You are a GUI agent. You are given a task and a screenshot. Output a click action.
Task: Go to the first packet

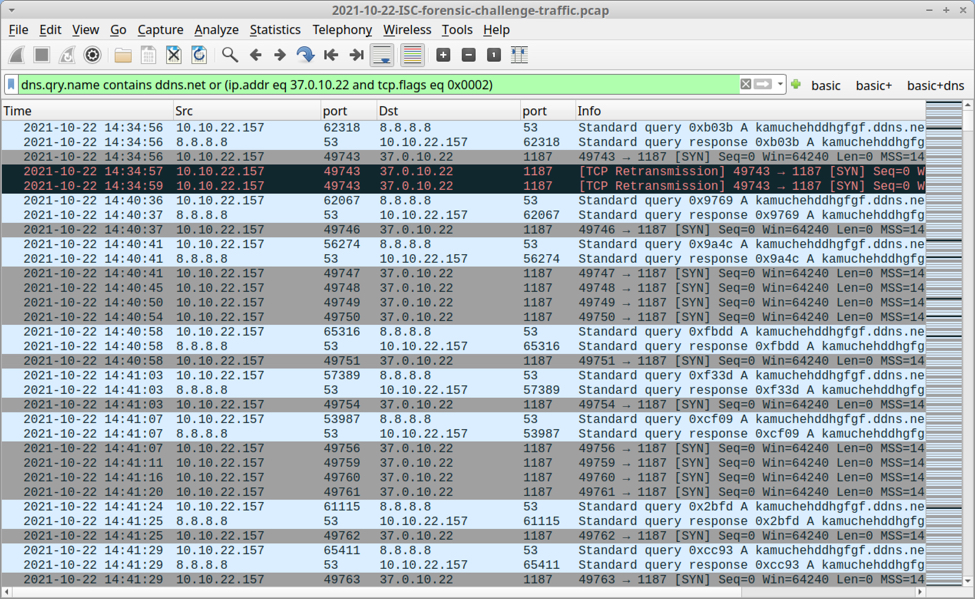pos(330,55)
